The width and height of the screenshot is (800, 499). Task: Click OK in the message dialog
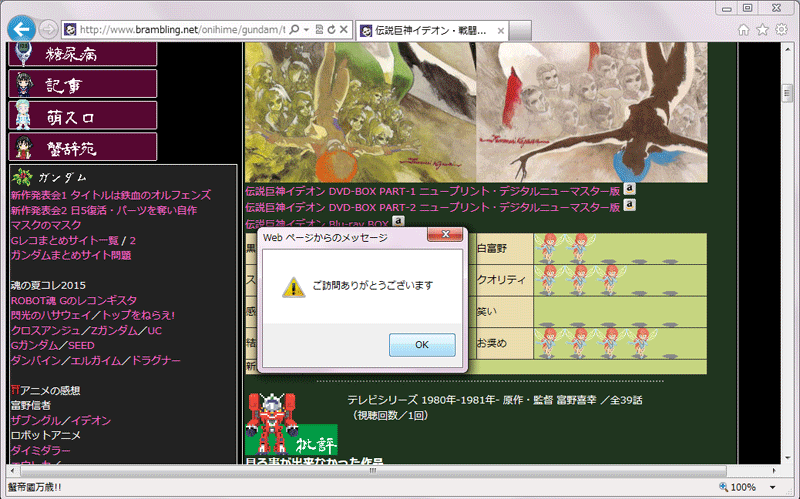pos(422,345)
